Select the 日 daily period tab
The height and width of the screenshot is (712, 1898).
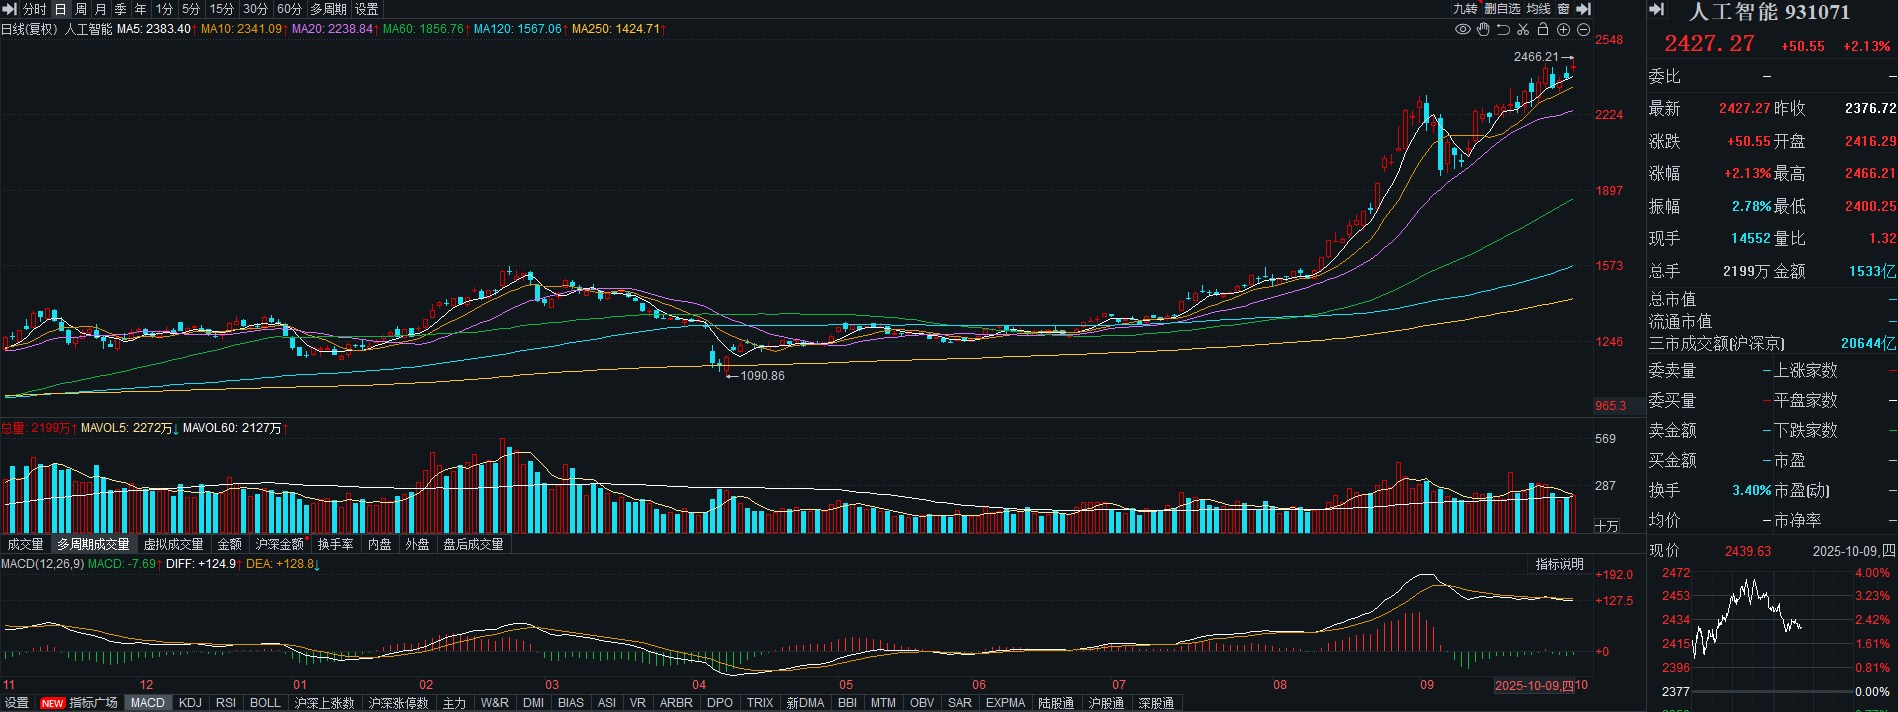60,9
